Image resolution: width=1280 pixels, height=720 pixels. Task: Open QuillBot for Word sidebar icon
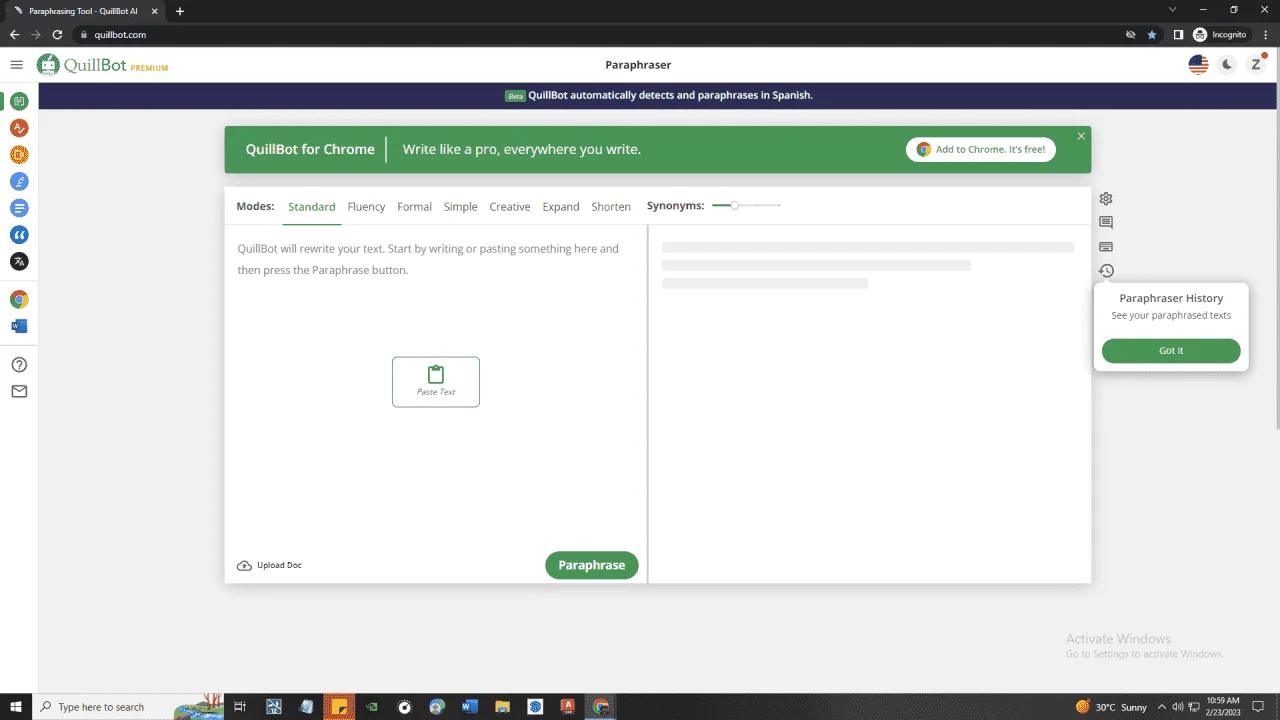(19, 326)
